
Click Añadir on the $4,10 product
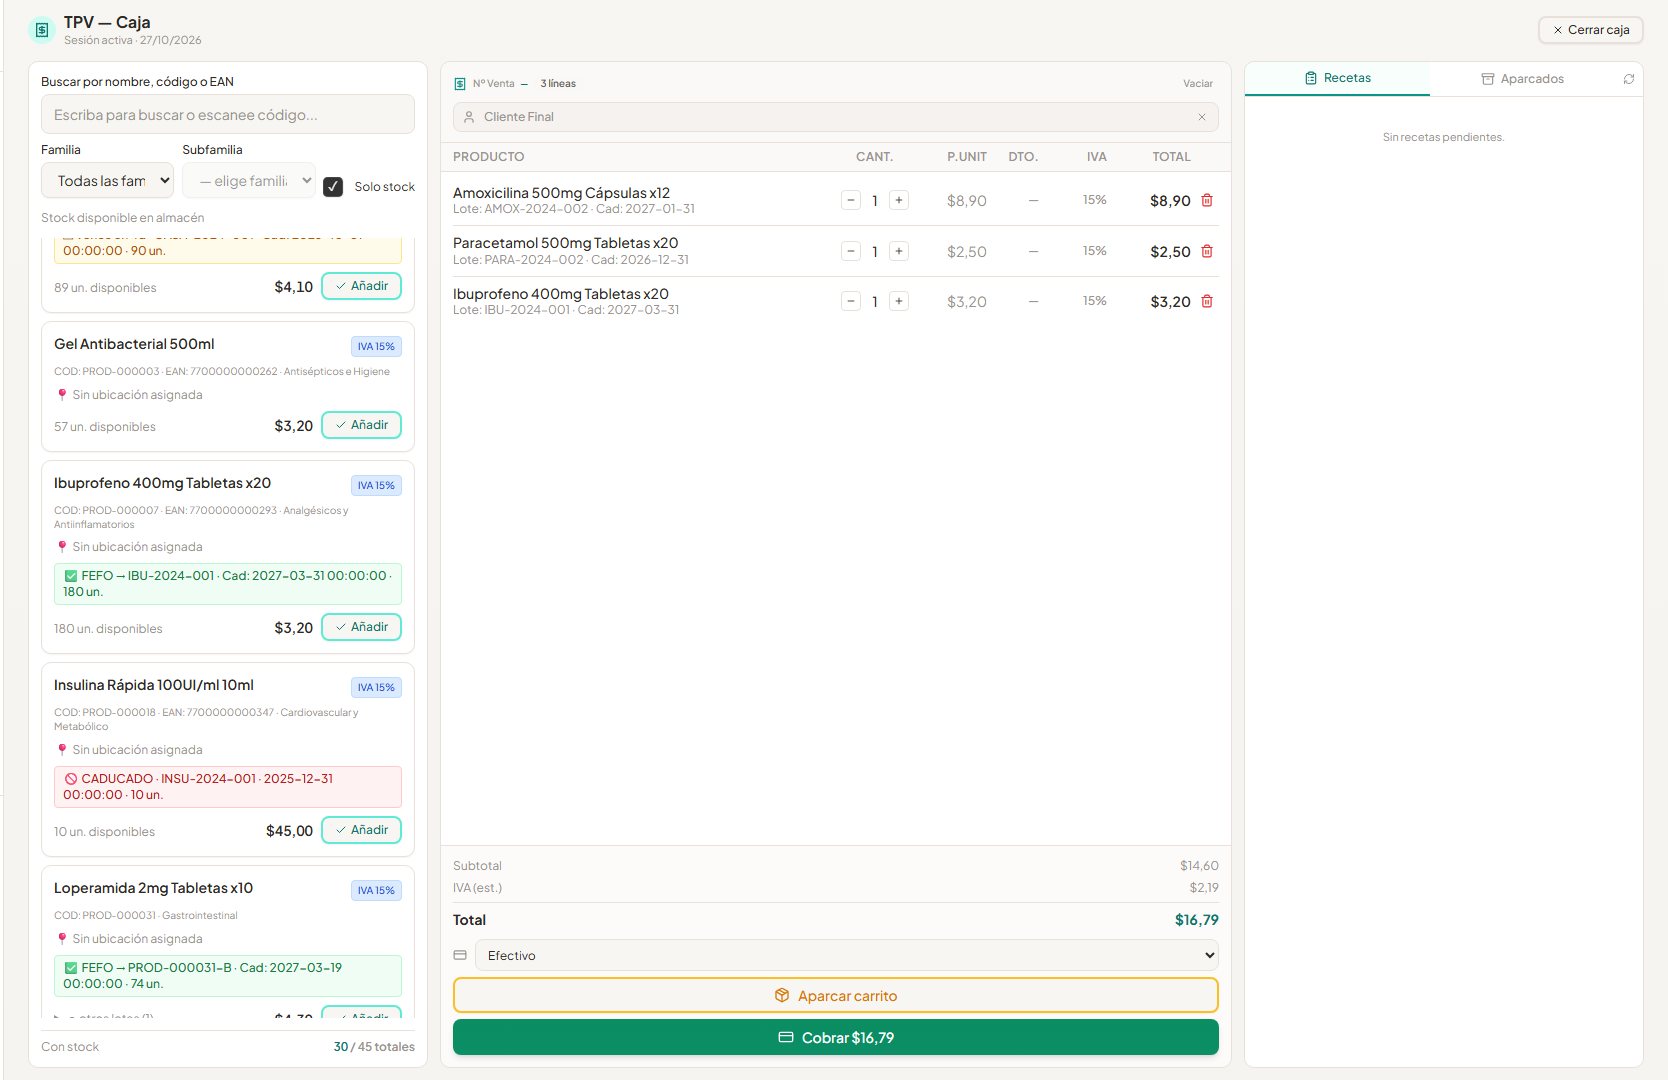(x=362, y=286)
